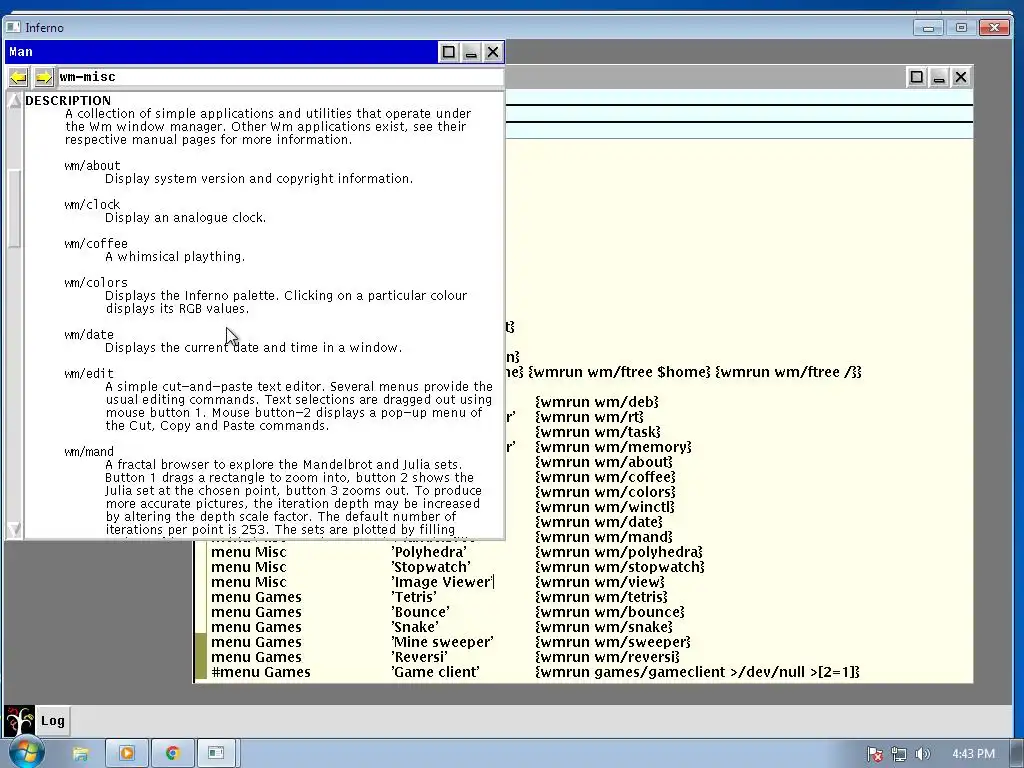1024x768 pixels.
Task: Open Chrome from the taskbar
Action: (x=172, y=754)
